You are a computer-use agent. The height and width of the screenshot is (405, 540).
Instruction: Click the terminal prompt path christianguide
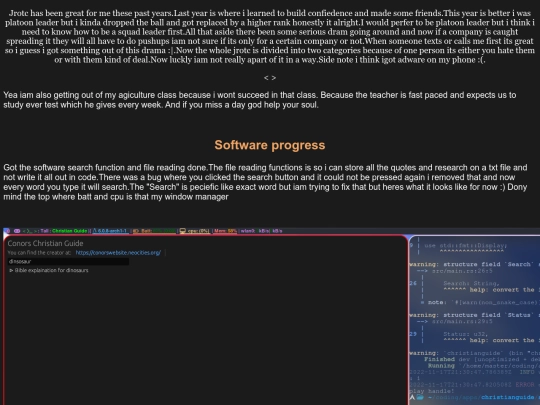(x=508, y=397)
